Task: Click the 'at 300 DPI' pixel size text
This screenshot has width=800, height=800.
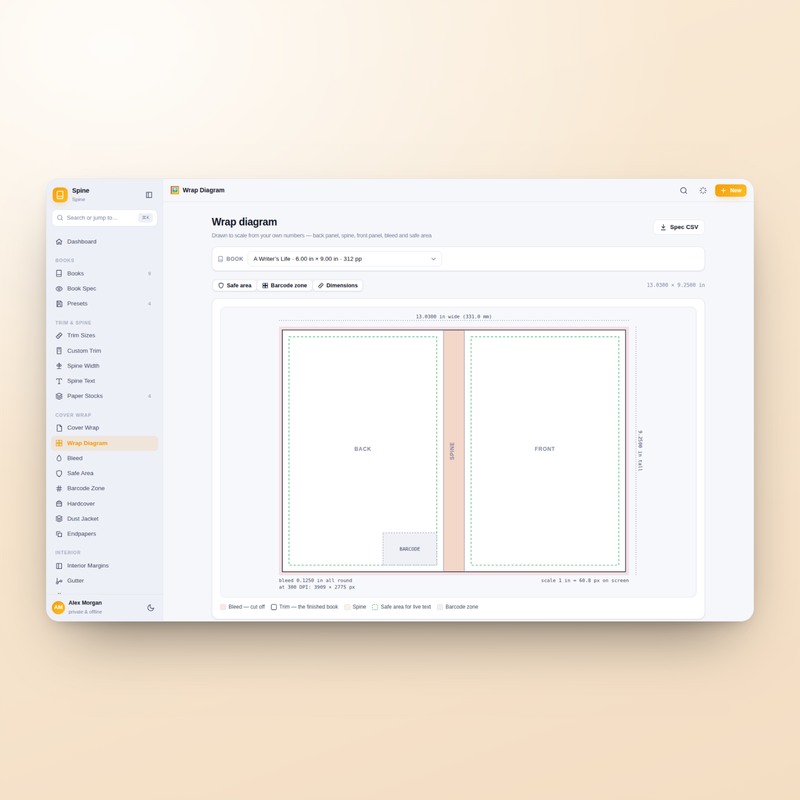Action: tap(317, 587)
